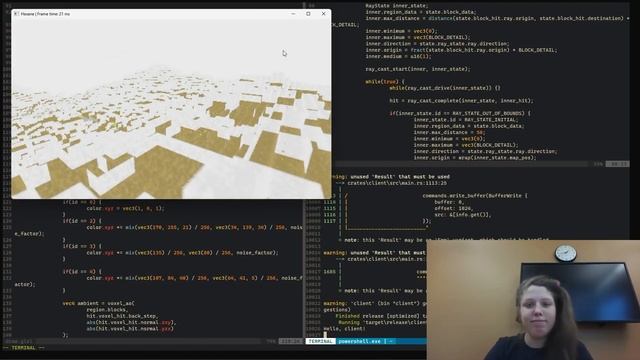
Task: Select the TERMINAL mode label in the status line
Action: pyautogui.click(x=320, y=341)
